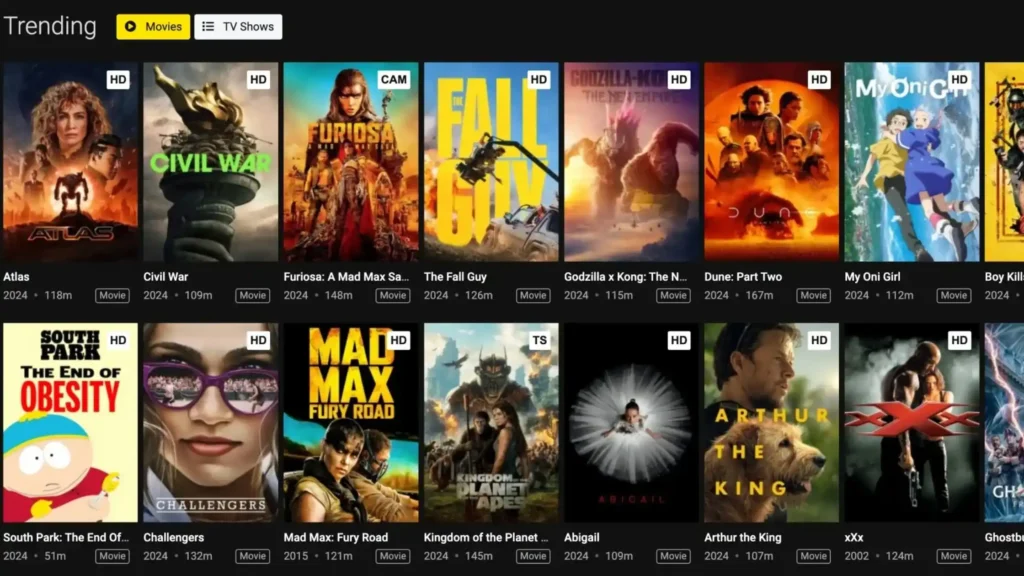Click the CAM badge on the Furiosa poster
Screen dimensions: 1024x576
[394, 80]
